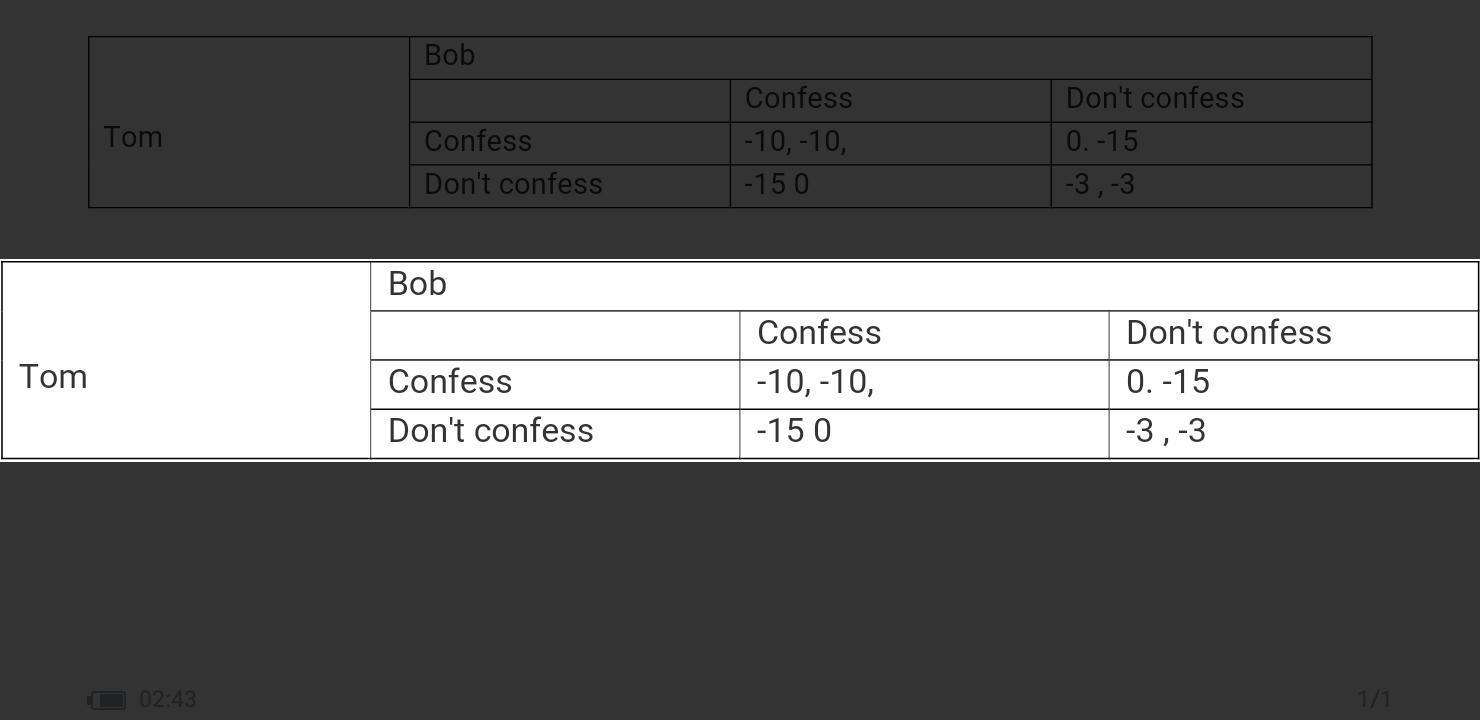The height and width of the screenshot is (720, 1480).
Task: Click the empty header cell in zoomed table
Action: coord(555,335)
